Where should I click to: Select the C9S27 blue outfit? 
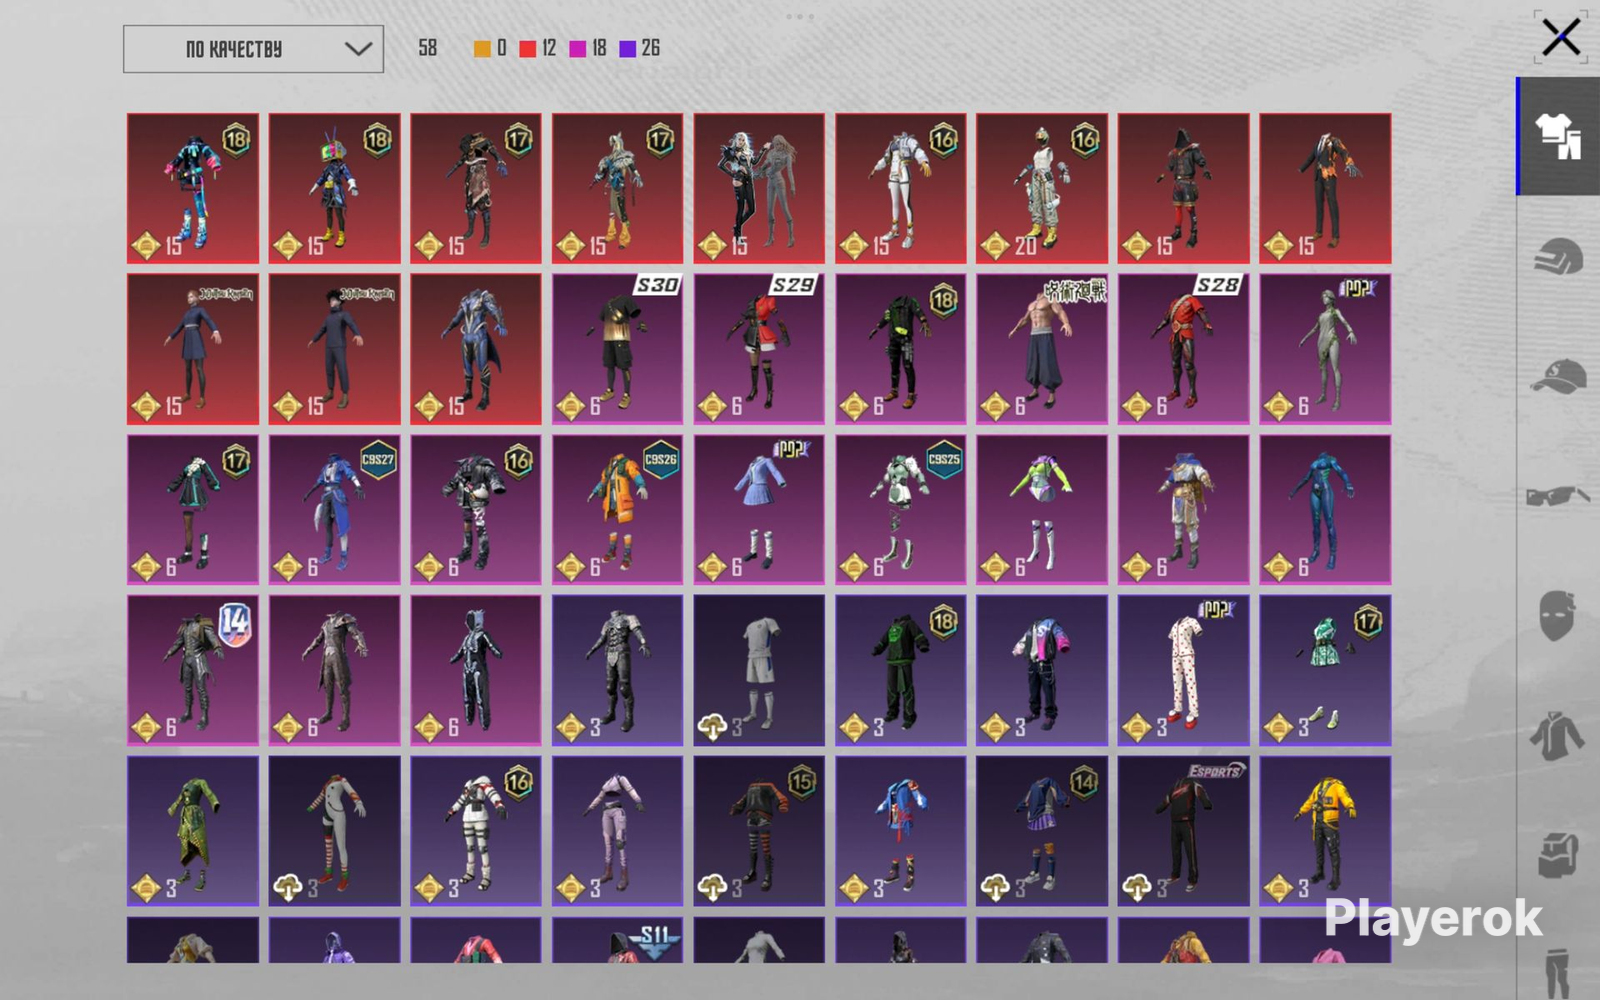(334, 509)
